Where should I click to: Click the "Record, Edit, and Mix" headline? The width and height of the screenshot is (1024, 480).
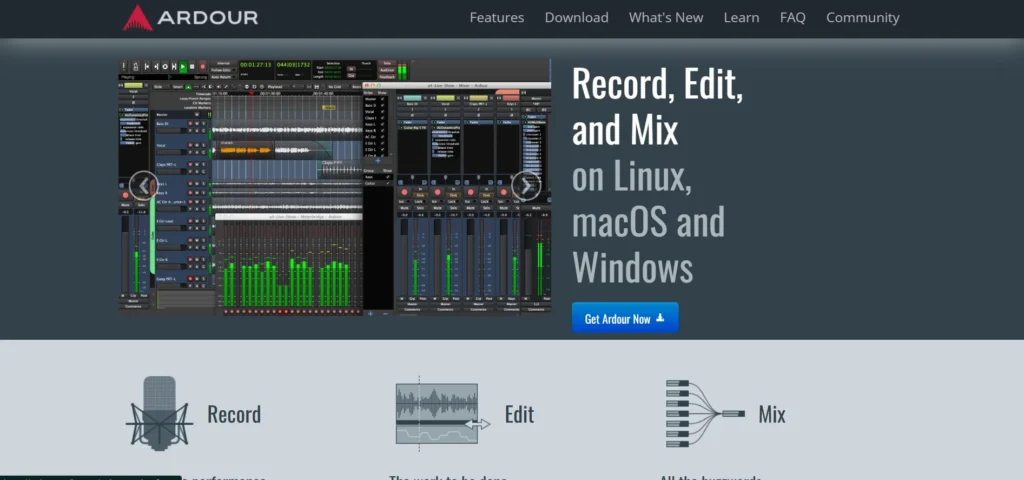pyautogui.click(x=657, y=106)
